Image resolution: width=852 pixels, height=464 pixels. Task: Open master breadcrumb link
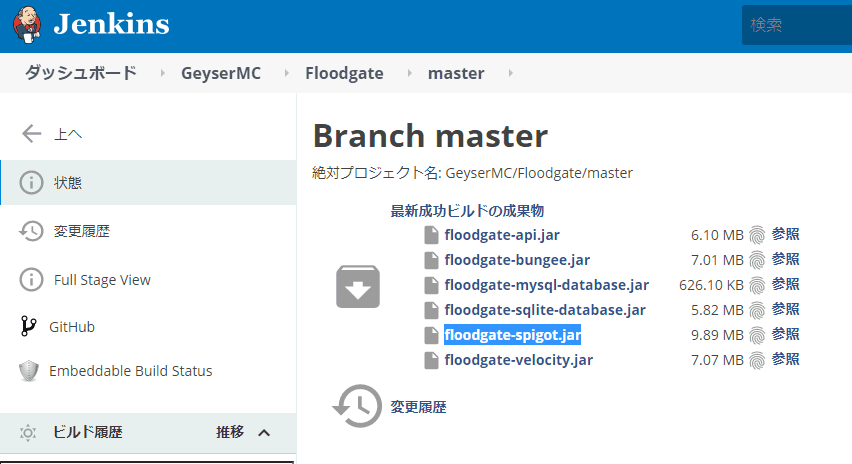(456, 73)
